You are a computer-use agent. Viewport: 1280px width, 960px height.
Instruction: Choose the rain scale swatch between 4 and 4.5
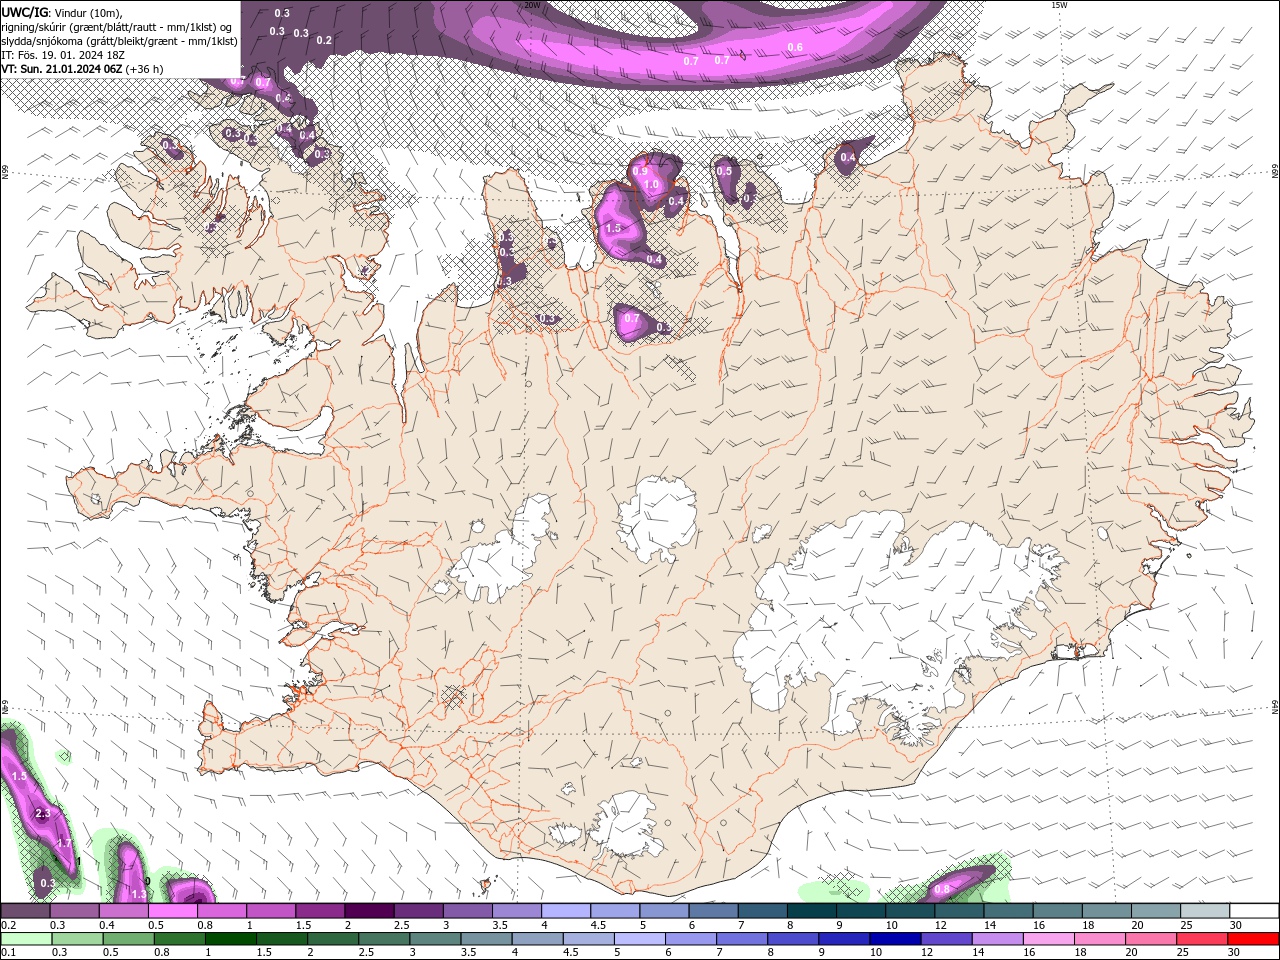point(538,939)
